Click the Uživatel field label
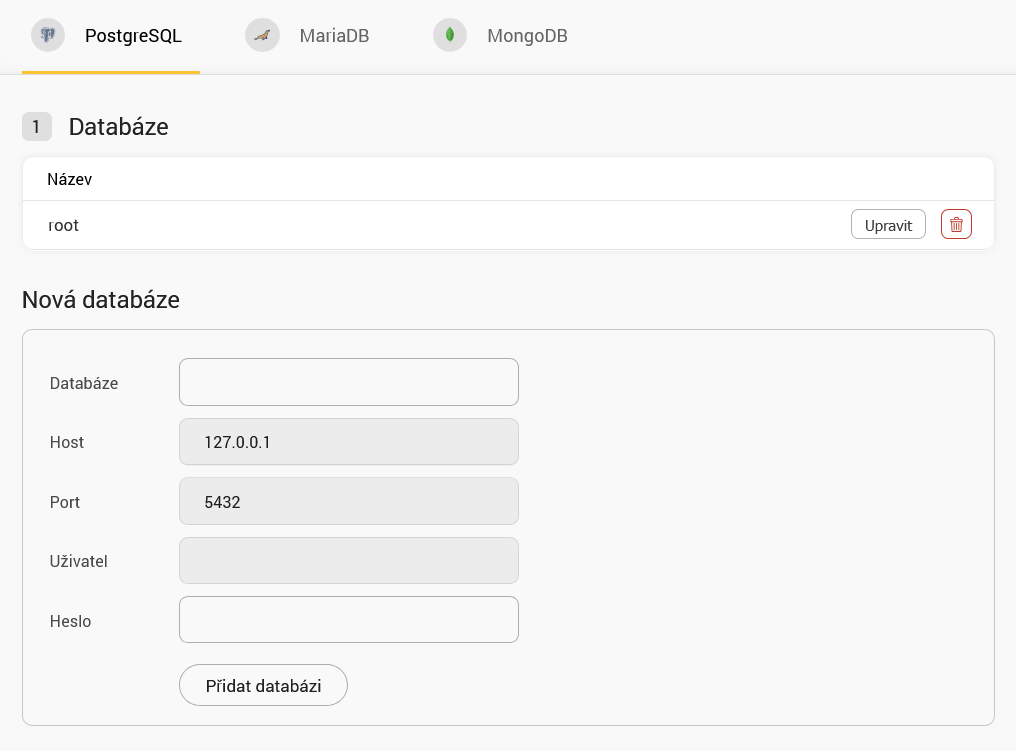 pos(78,561)
